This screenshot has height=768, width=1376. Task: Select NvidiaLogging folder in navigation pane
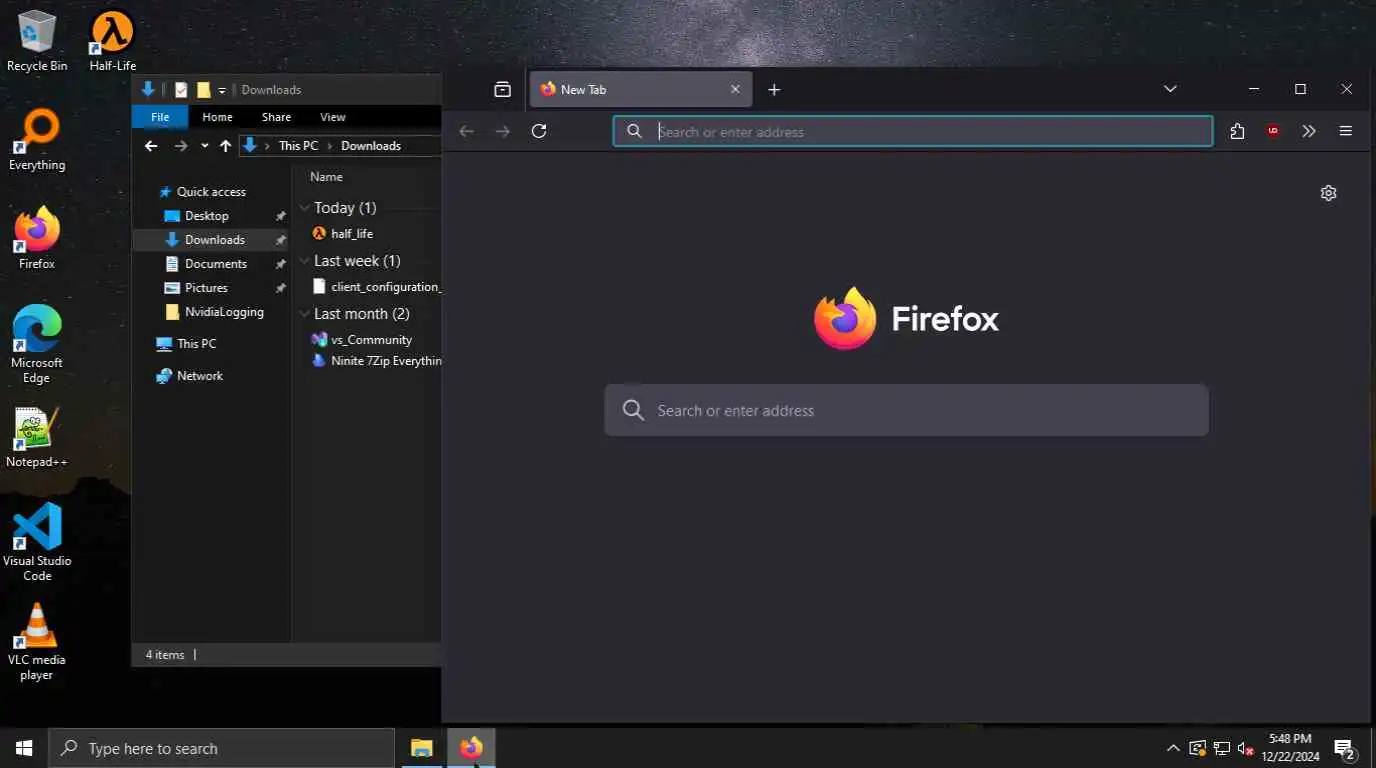point(214,312)
